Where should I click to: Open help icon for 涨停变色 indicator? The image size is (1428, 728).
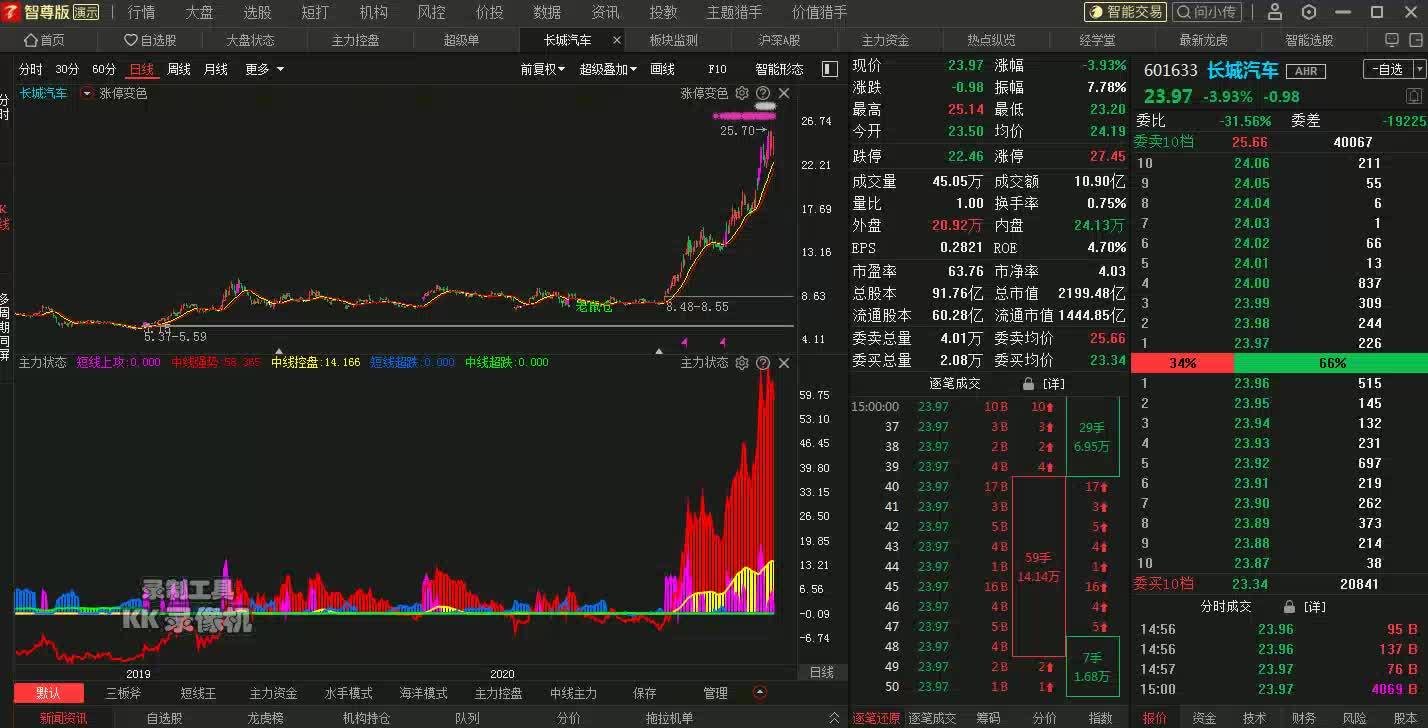coord(763,93)
